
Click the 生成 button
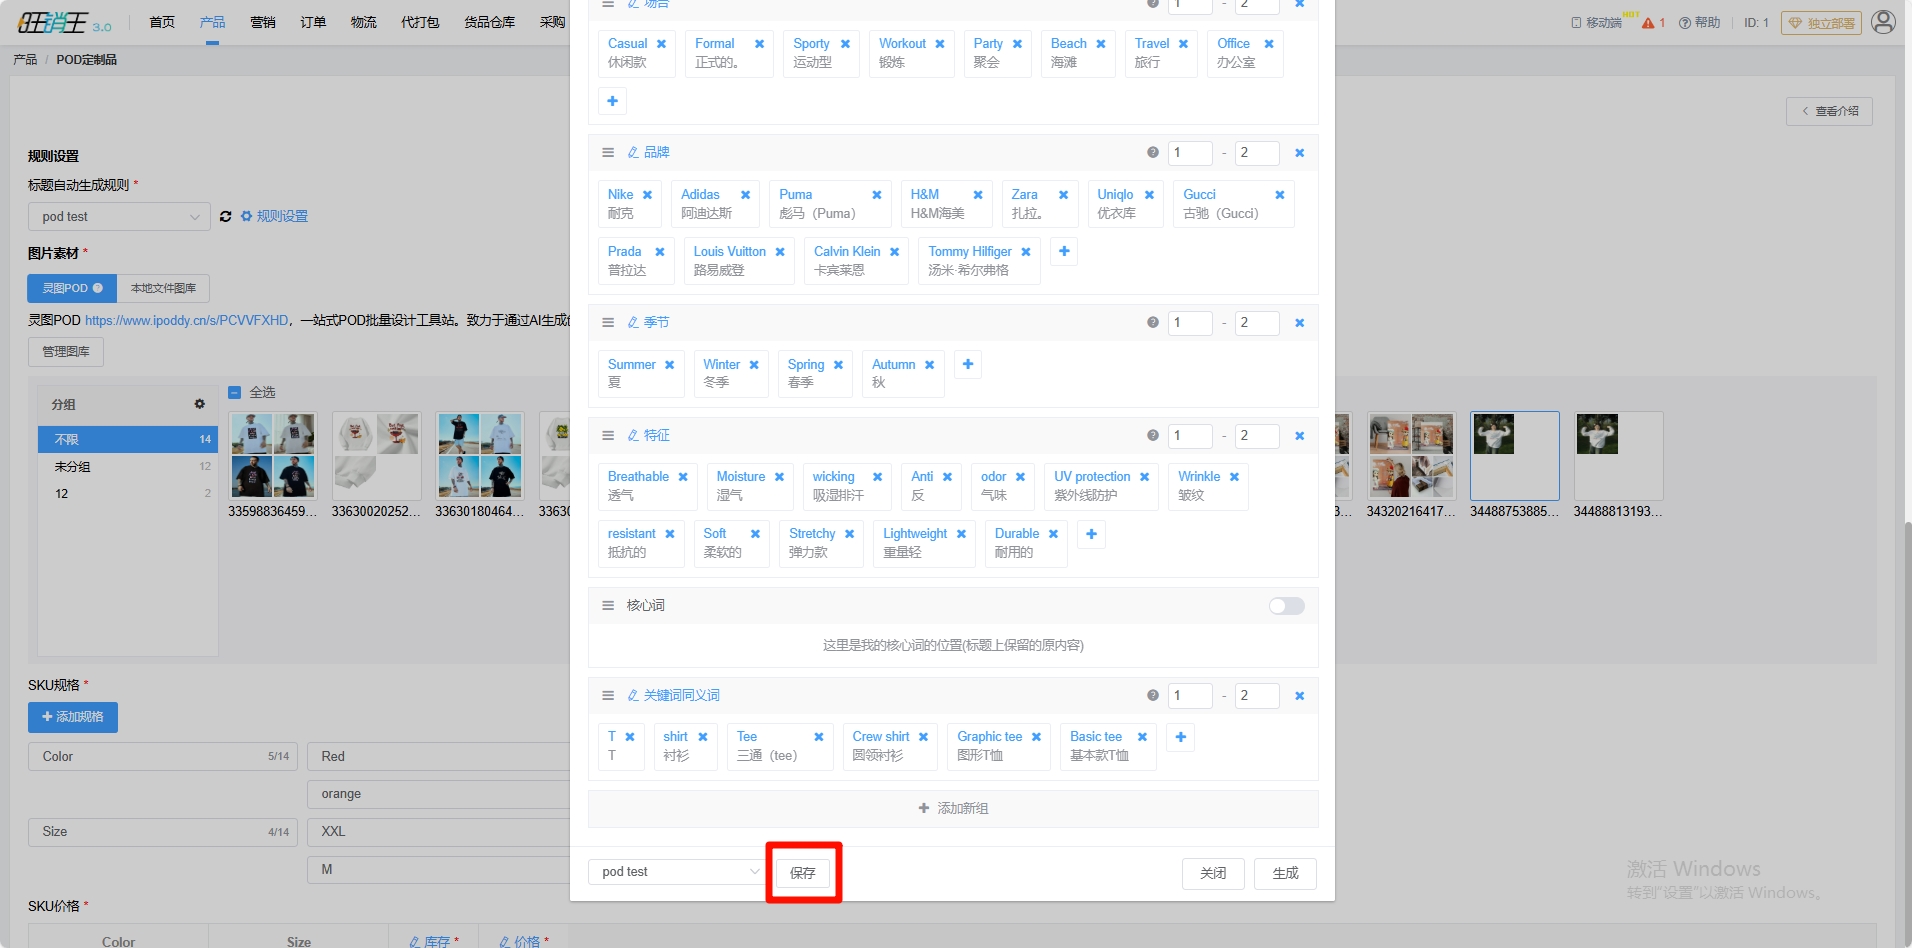pos(1285,873)
